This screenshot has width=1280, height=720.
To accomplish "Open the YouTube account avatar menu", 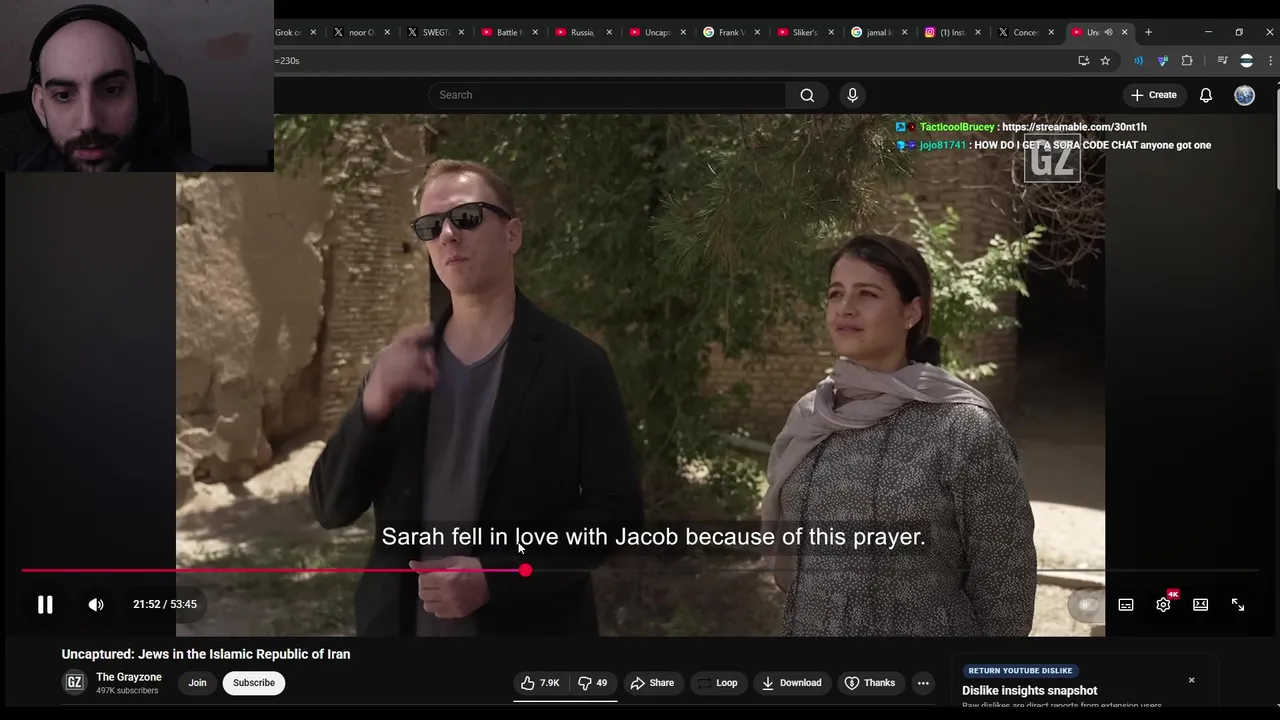I will coord(1244,95).
